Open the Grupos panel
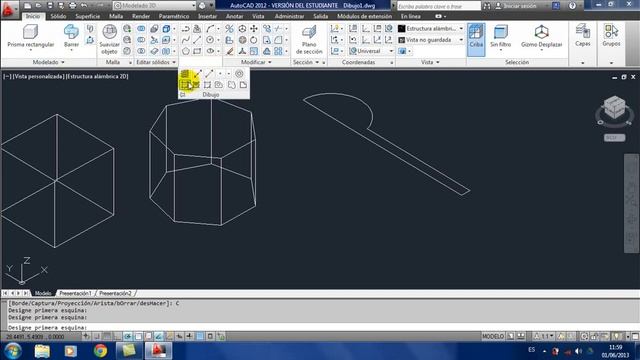Viewport: 640px width, 360px height. click(x=611, y=36)
